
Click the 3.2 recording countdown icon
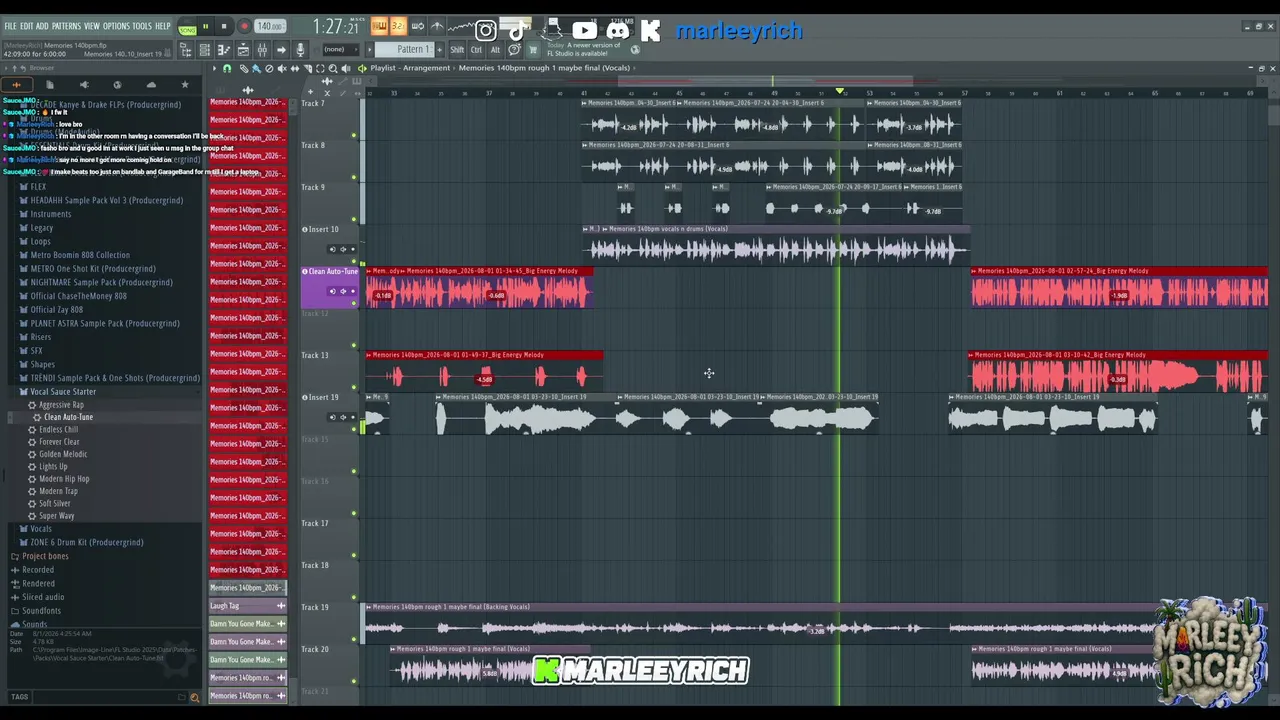[x=398, y=27]
